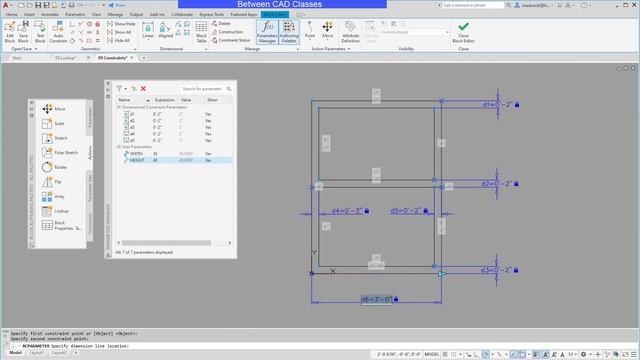Click the Save Block ribbon icon
Screen dimensions: 640x360
pyautogui.click(x=23, y=32)
